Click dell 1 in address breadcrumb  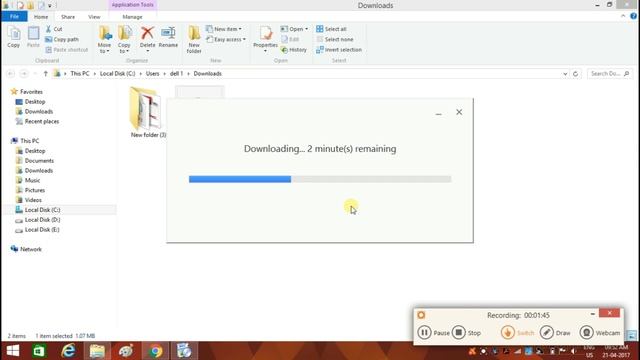point(176,73)
